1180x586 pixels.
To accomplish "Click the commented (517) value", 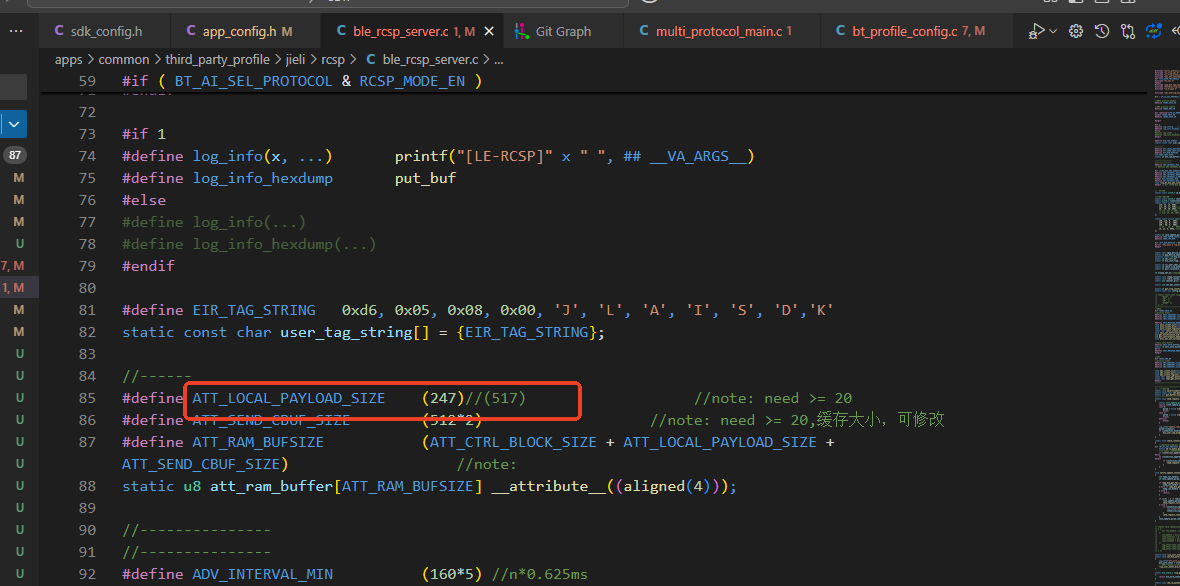I will coord(504,398).
